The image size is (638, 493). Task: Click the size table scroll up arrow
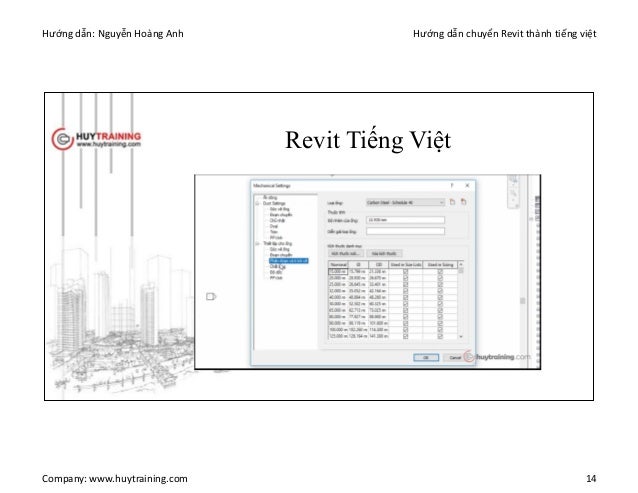461,264
